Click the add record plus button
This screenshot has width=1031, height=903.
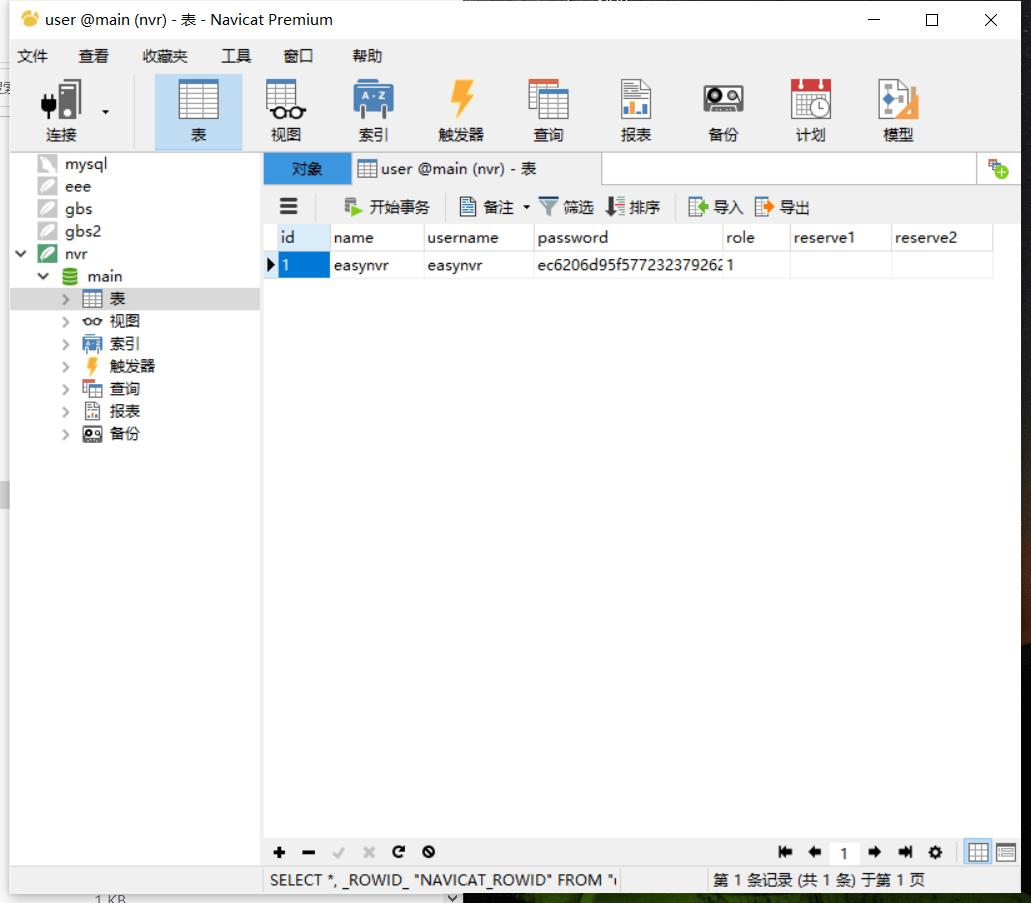[279, 852]
